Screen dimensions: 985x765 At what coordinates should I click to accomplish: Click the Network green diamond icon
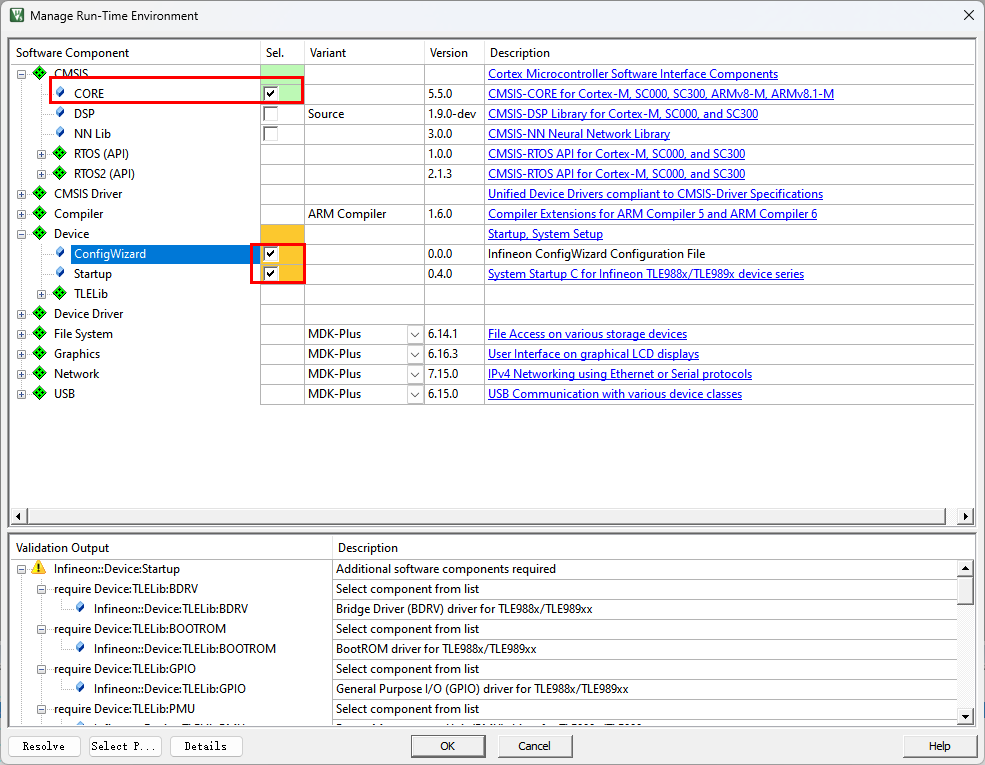(40, 374)
